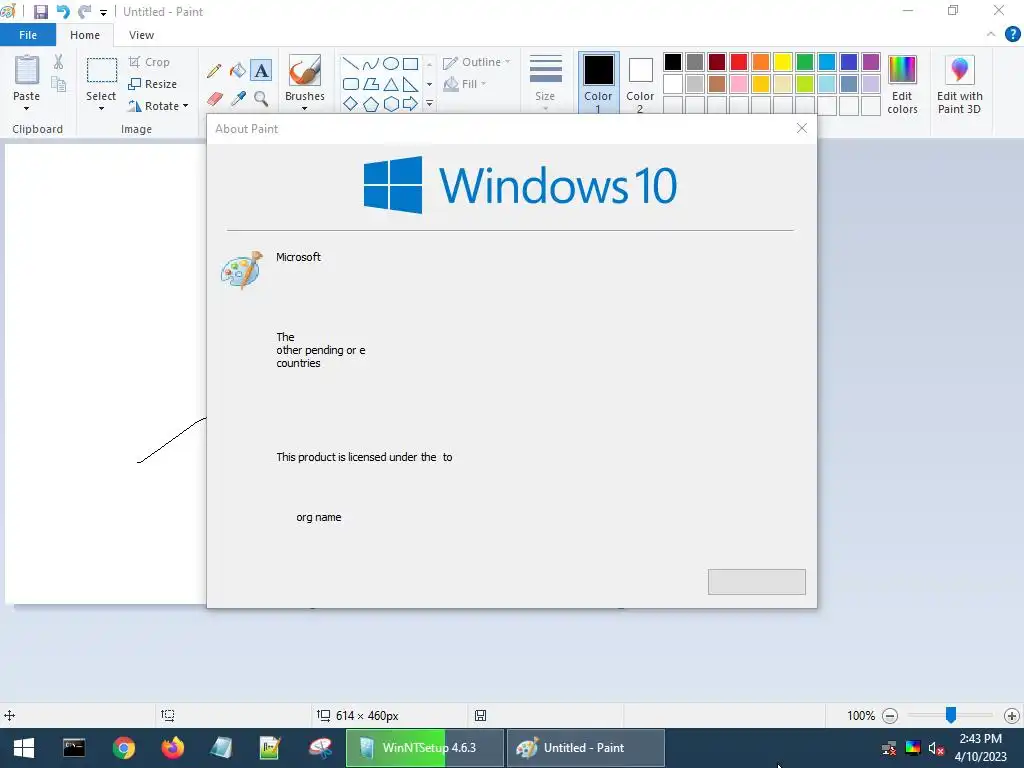Choose the Line shape
Screen dimensions: 1024x768
pos(351,63)
